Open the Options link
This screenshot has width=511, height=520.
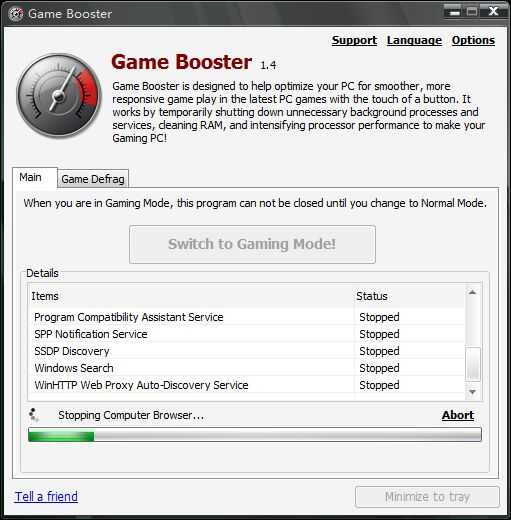coord(473,40)
